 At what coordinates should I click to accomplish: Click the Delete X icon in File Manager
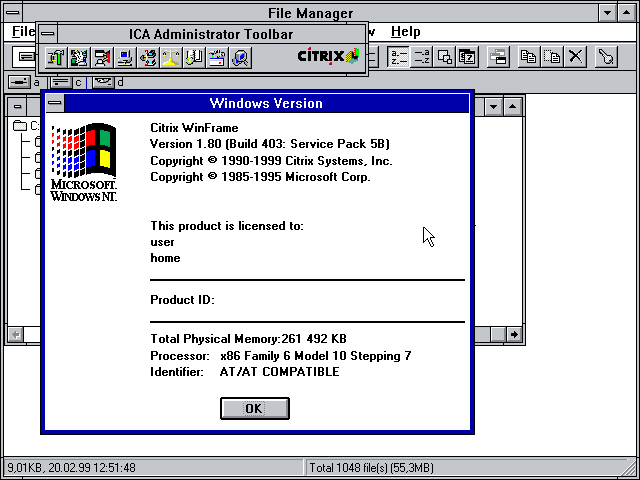pos(576,57)
